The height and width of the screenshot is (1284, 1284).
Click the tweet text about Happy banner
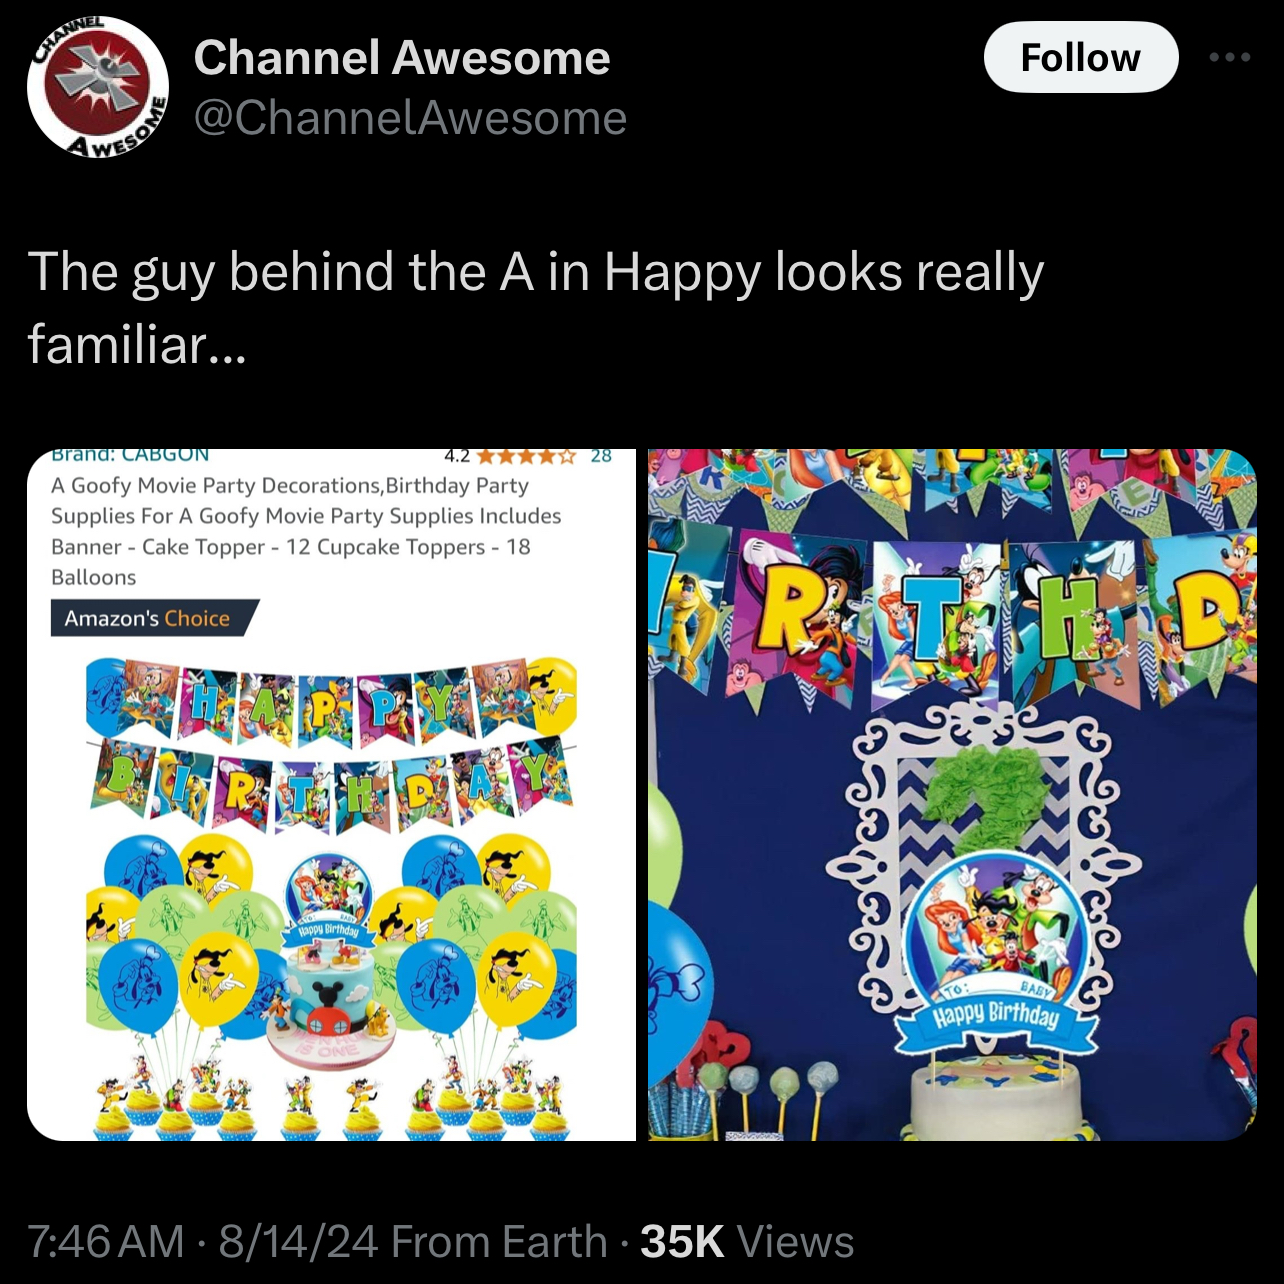click(536, 307)
